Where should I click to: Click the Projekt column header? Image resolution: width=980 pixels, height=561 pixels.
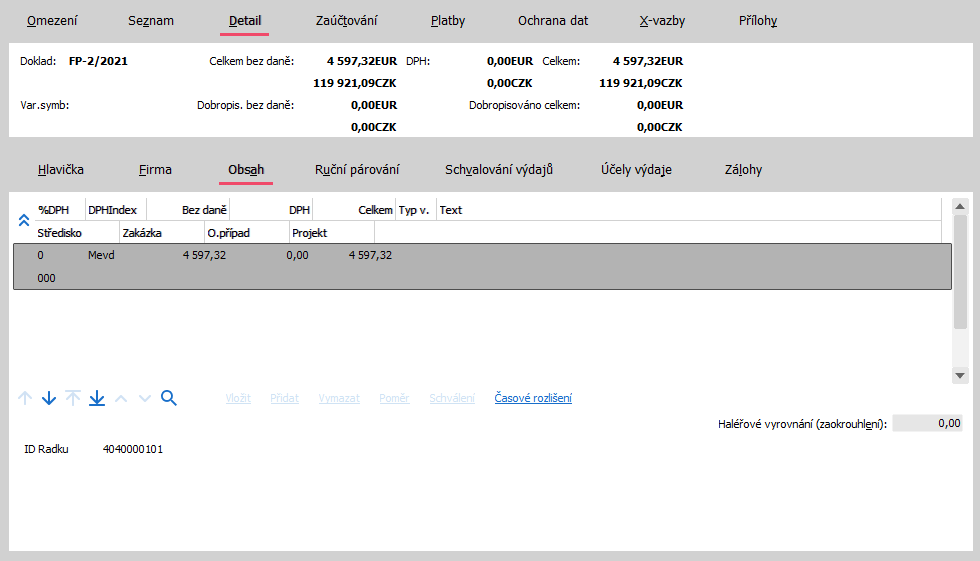pyautogui.click(x=332, y=233)
